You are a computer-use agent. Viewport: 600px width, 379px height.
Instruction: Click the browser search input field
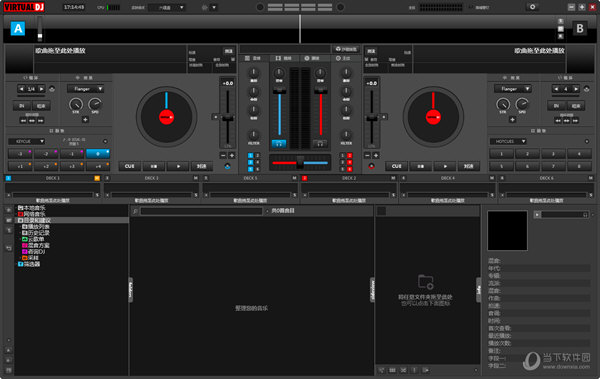[201, 211]
